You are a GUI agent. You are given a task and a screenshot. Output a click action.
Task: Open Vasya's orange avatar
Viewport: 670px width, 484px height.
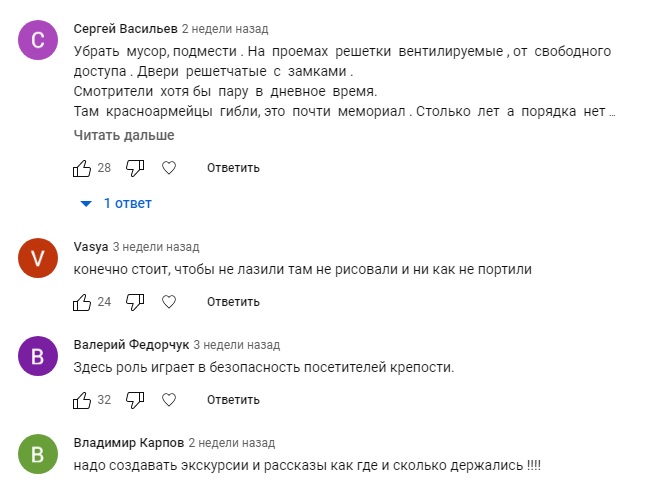coord(38,259)
